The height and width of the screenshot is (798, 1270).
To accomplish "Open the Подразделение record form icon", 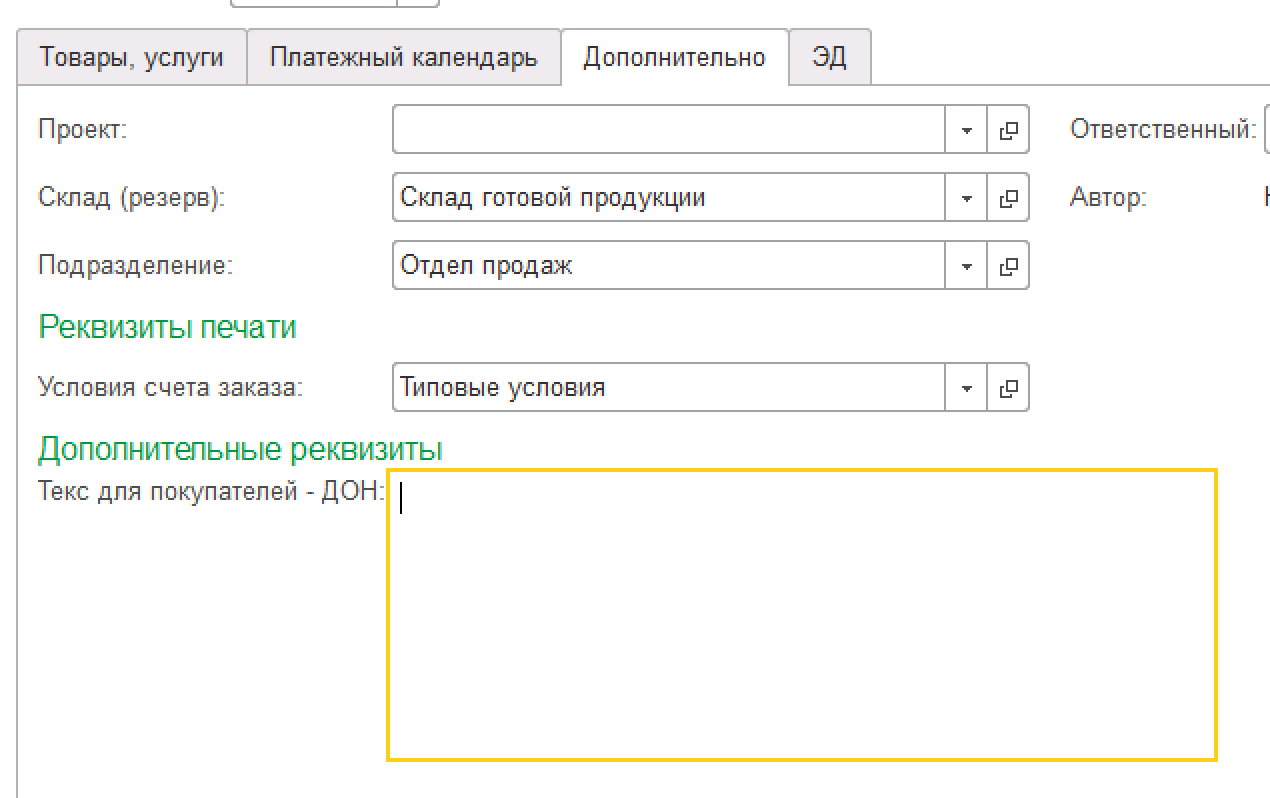I will (x=1008, y=266).
